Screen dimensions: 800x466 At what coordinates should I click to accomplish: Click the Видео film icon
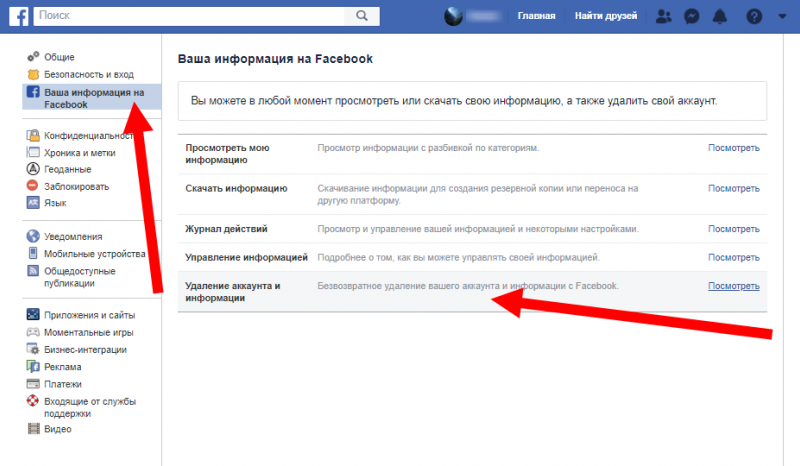tap(34, 429)
